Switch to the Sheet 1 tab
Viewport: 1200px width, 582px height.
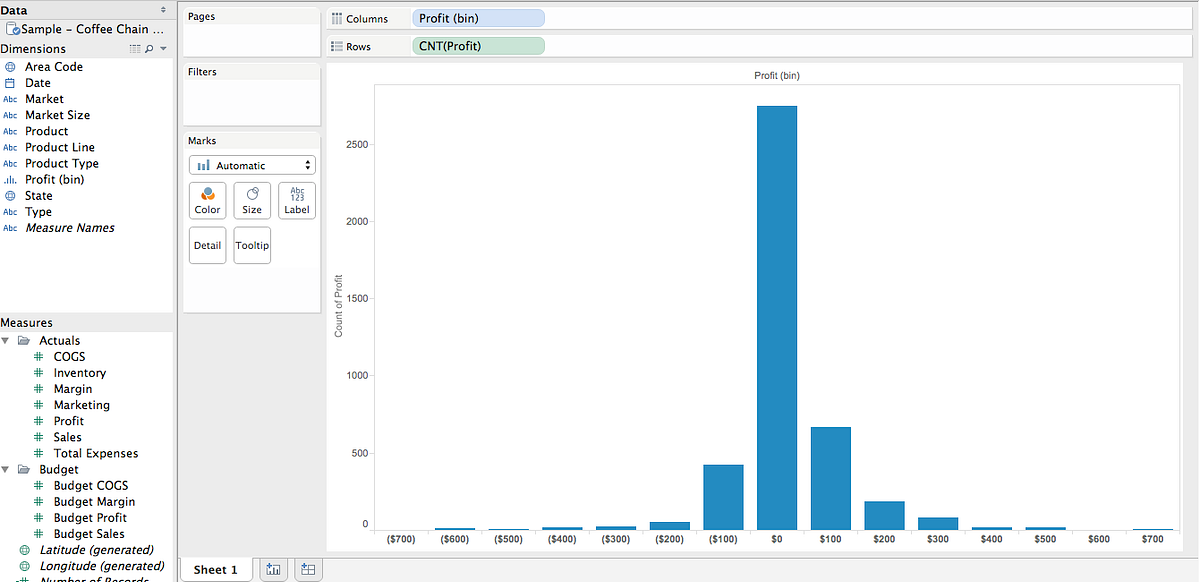point(215,568)
